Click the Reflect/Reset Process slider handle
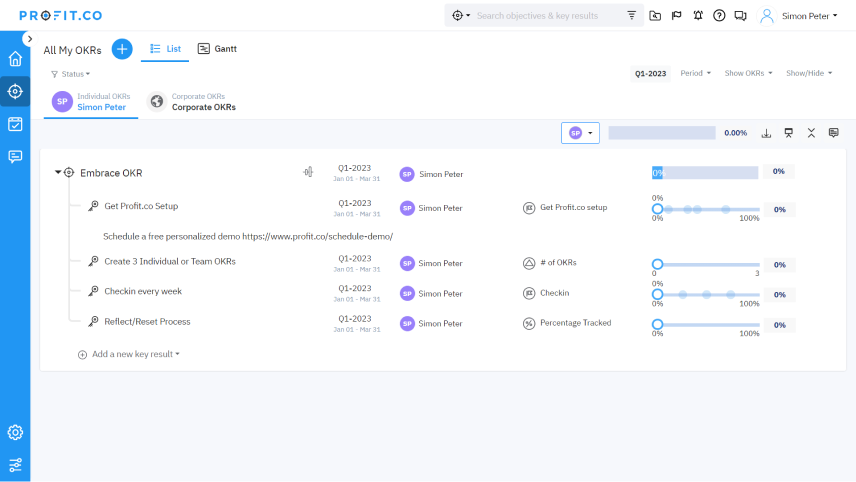The width and height of the screenshot is (856, 482). click(657, 324)
